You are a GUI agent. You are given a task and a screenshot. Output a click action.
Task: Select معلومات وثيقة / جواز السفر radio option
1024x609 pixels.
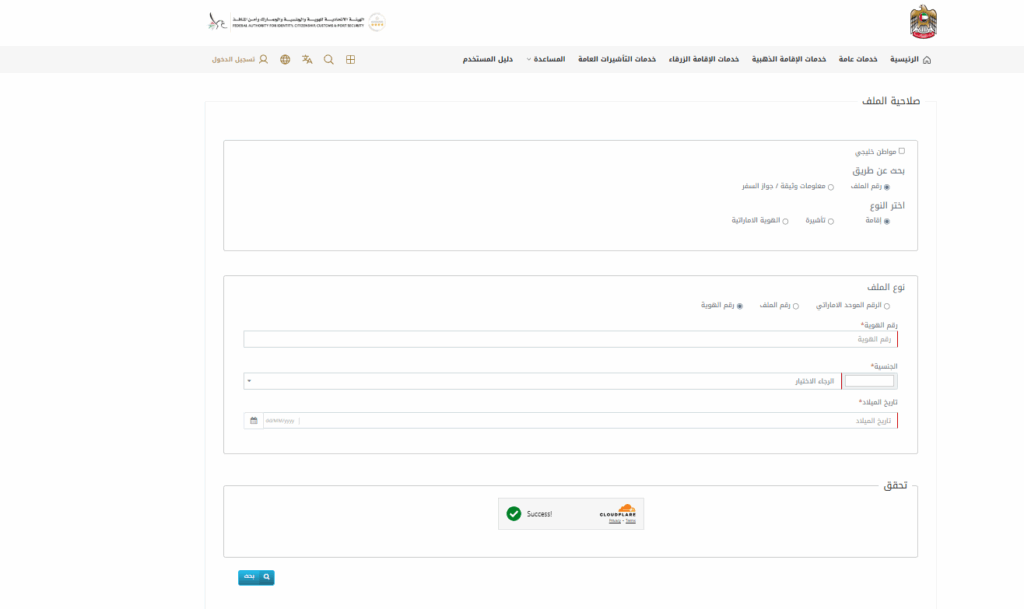click(831, 187)
